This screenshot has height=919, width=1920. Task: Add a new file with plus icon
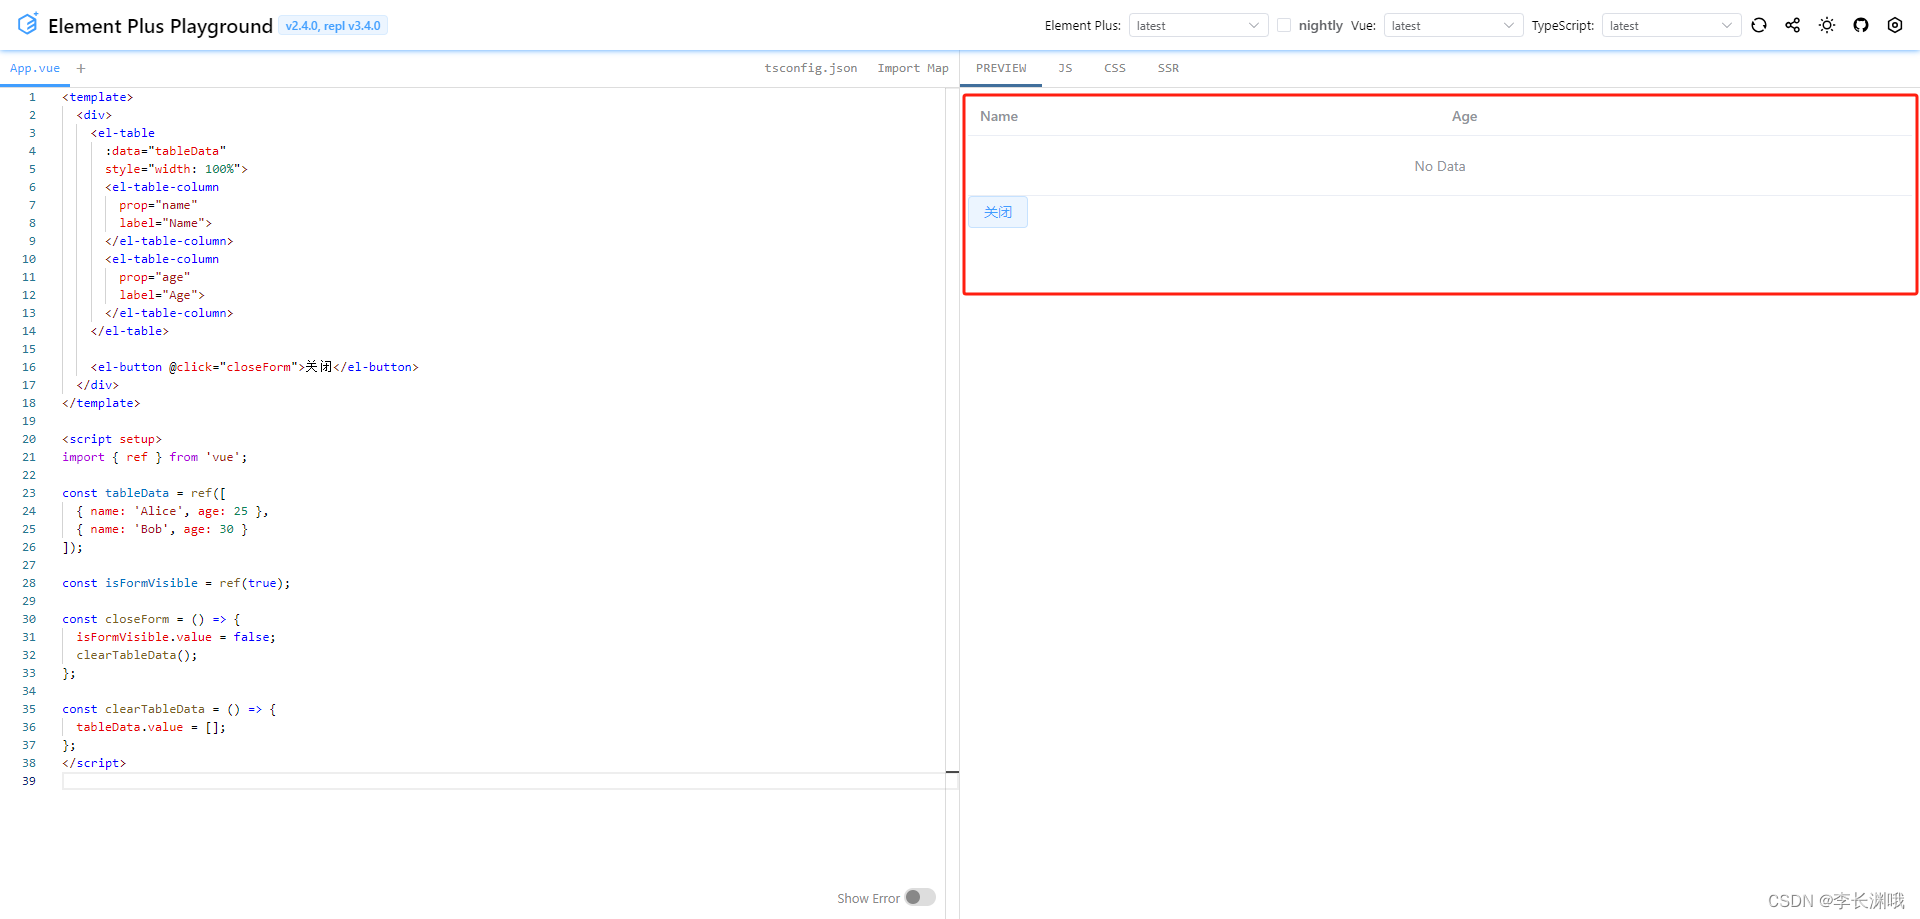81,68
